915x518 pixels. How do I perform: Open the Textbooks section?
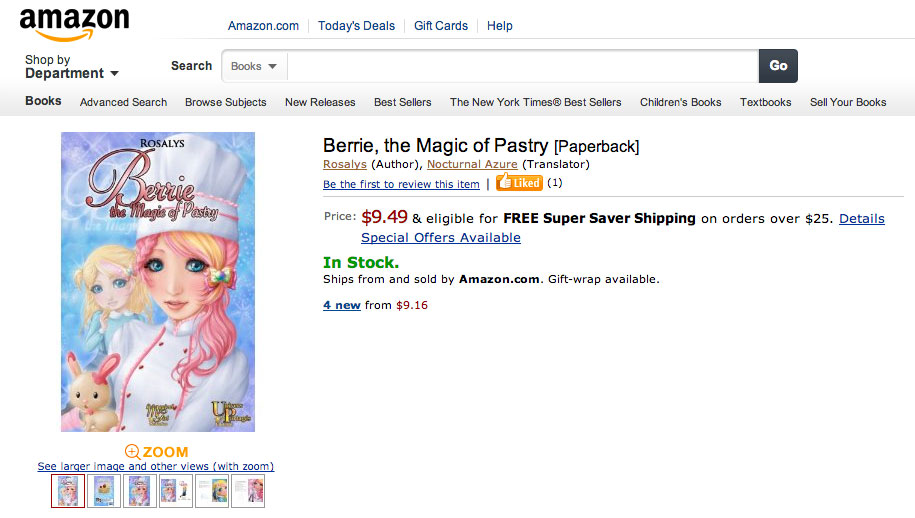coord(765,102)
